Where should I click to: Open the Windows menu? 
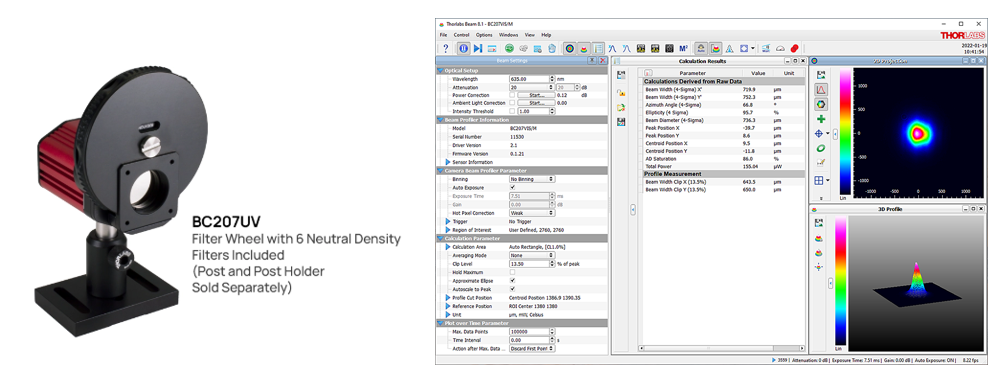pyautogui.click(x=509, y=34)
